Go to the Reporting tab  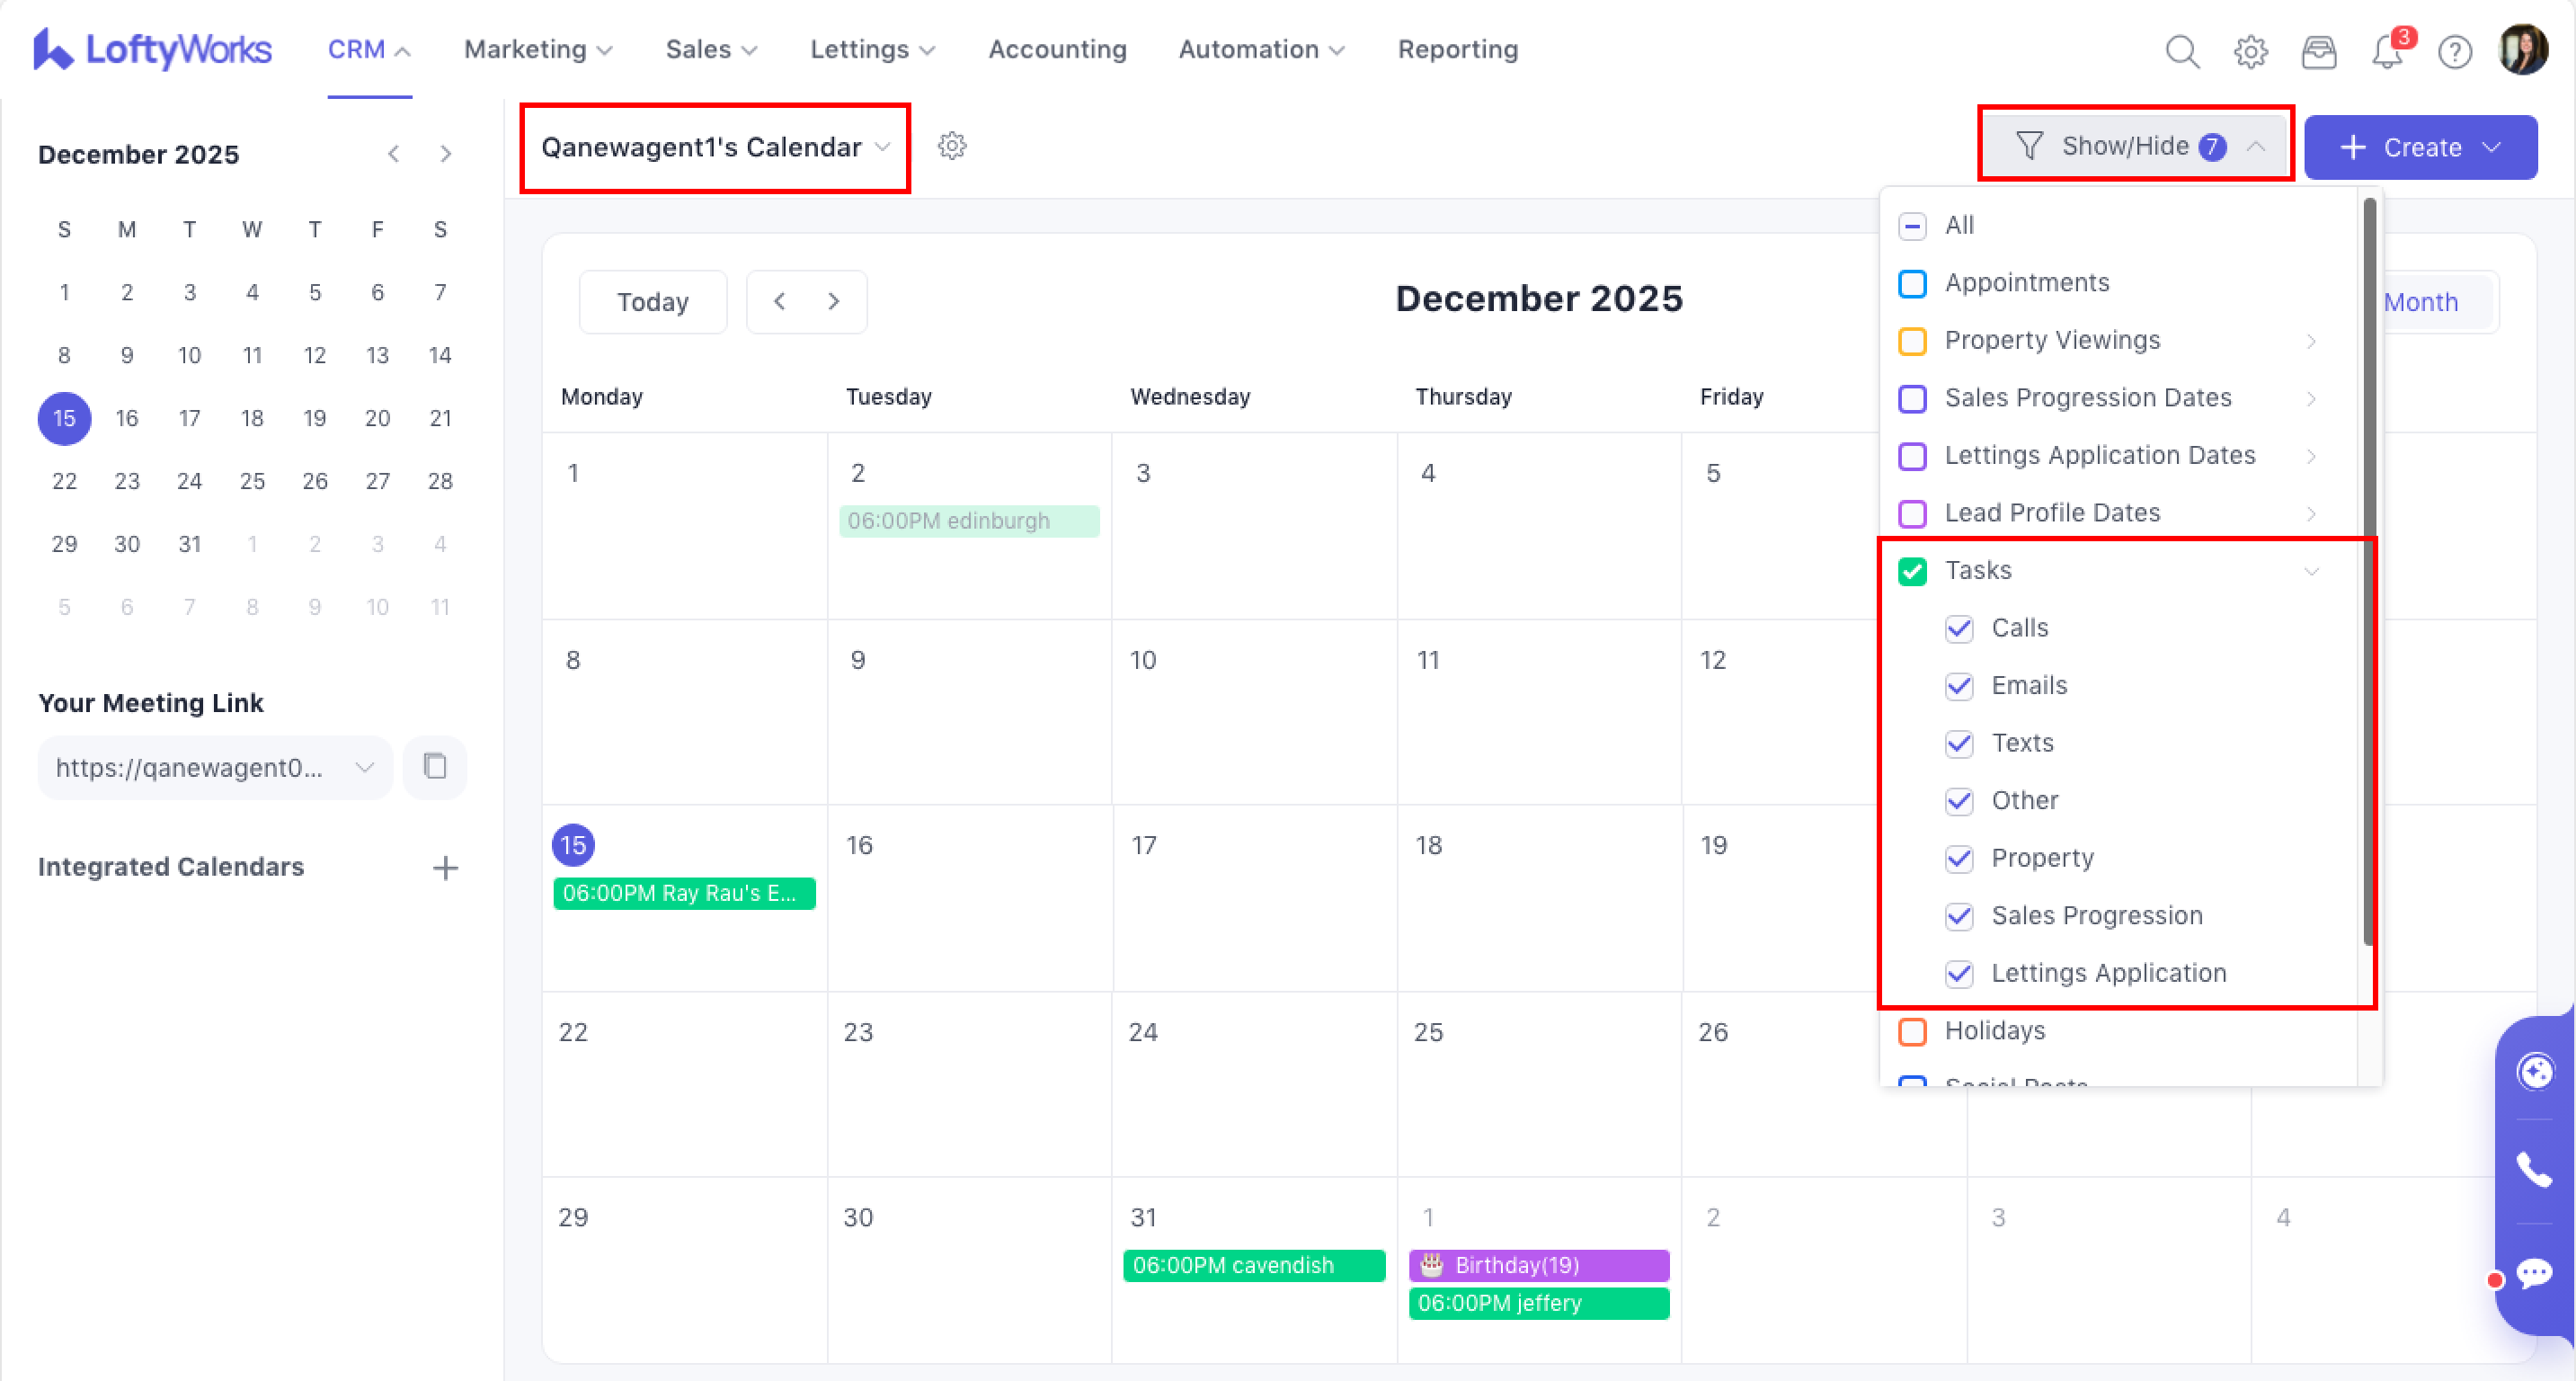click(1457, 50)
